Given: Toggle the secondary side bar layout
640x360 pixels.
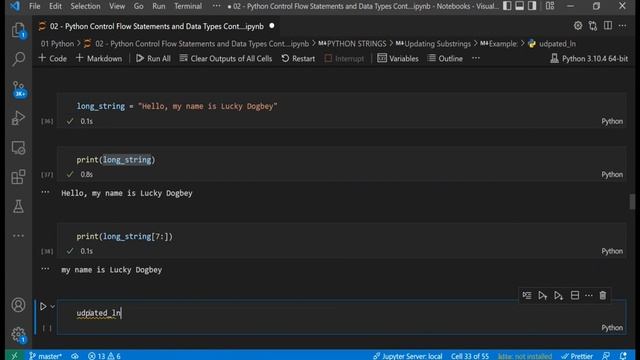Looking at the screenshot, I should (532, 6).
